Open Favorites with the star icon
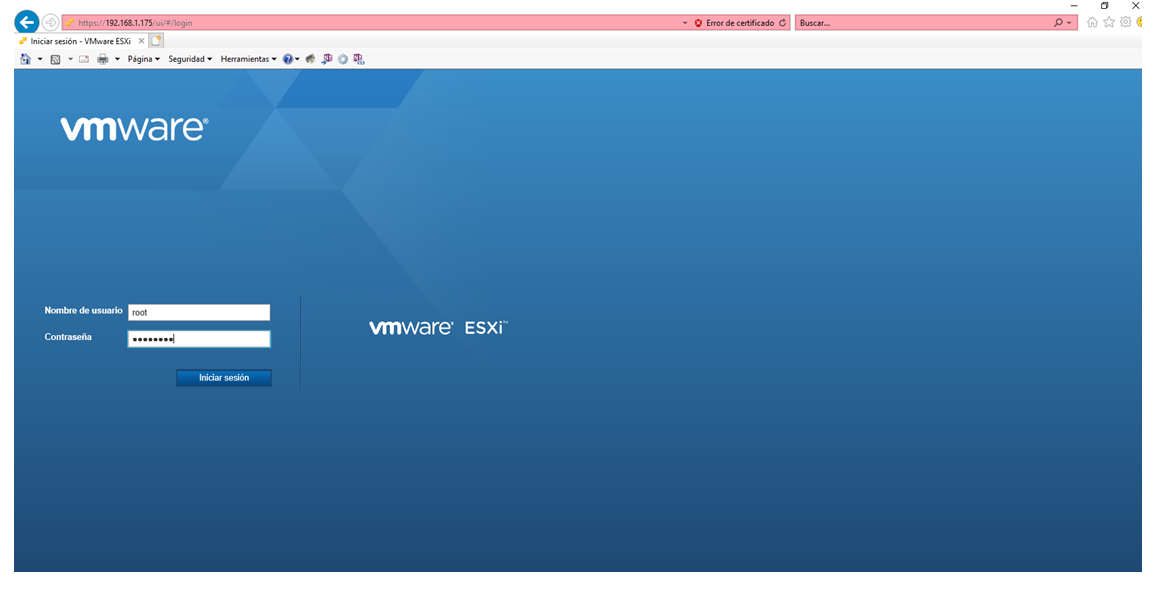Screen dimensions: 1159x591 [1109, 22]
